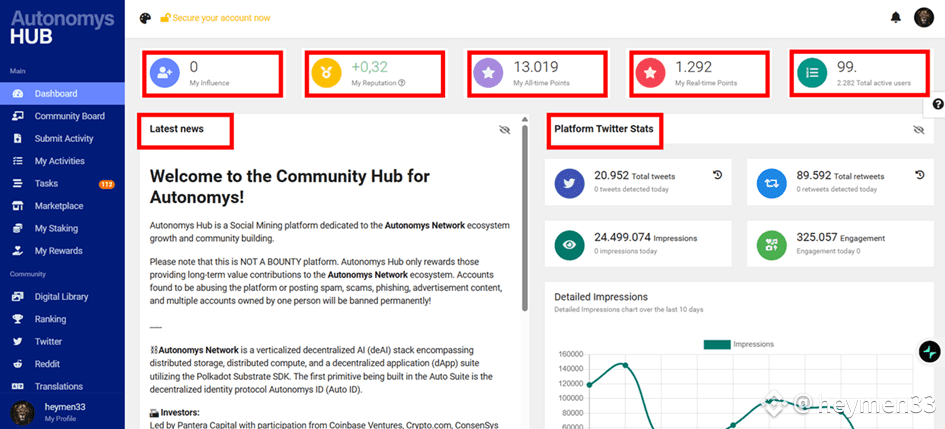Open Reddit in the sidebar
This screenshot has height=429, width=945.
tap(62, 364)
